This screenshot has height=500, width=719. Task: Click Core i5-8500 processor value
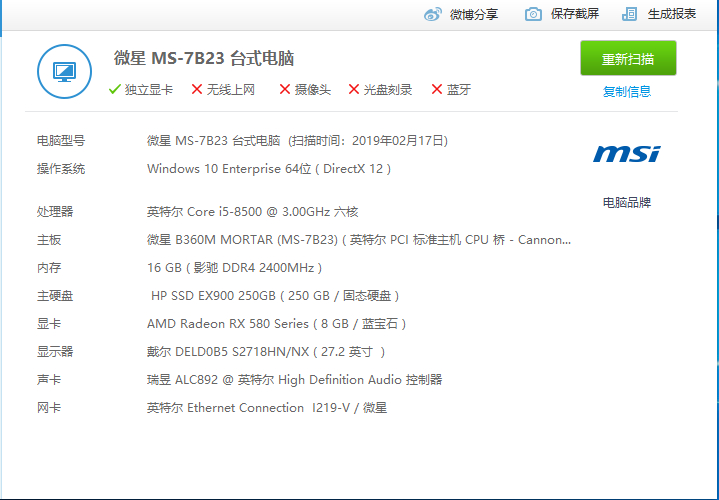pyautogui.click(x=252, y=211)
